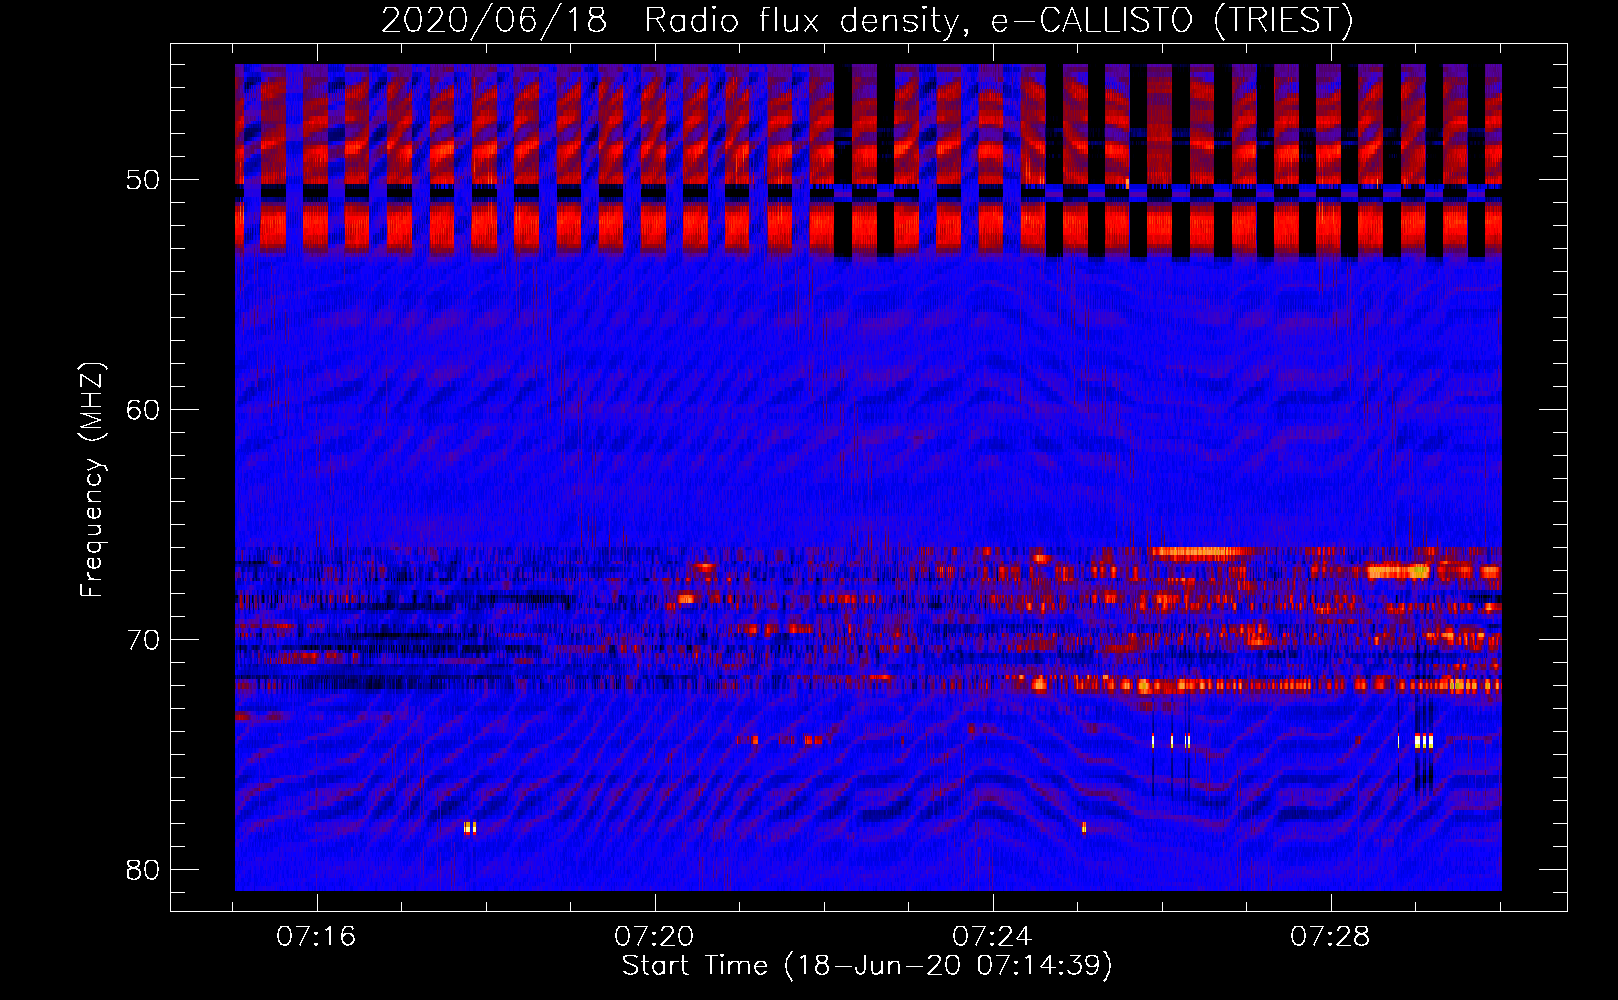Click the 'Frequency (MHZ)' axis label

click(92, 480)
